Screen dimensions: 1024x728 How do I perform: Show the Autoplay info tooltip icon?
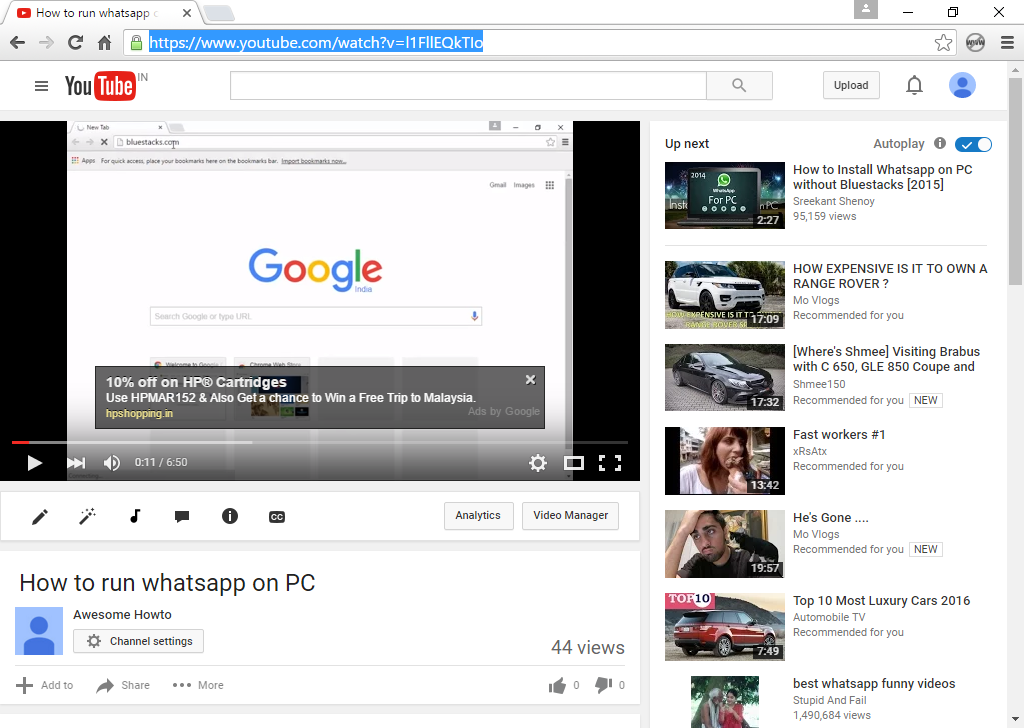tap(940, 143)
